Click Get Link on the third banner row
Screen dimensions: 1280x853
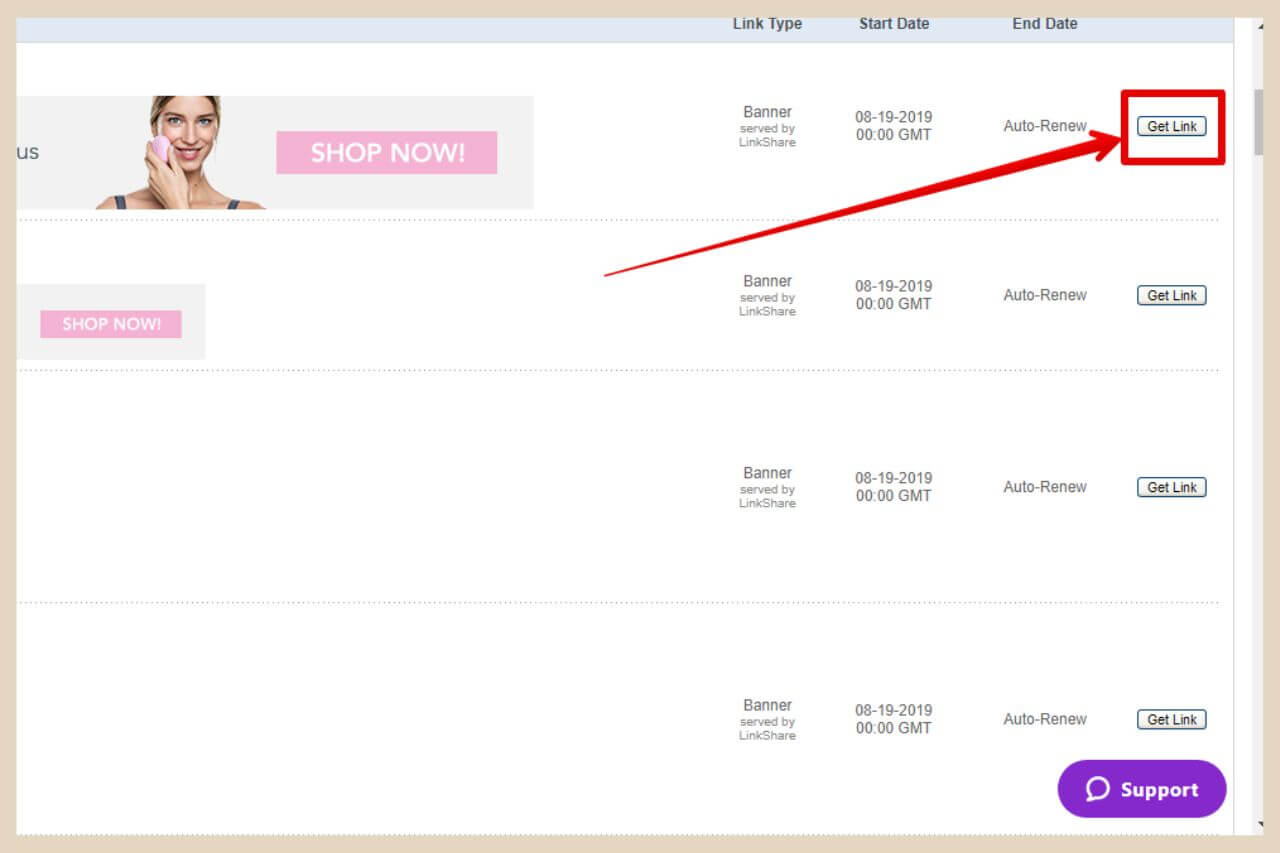(1171, 487)
